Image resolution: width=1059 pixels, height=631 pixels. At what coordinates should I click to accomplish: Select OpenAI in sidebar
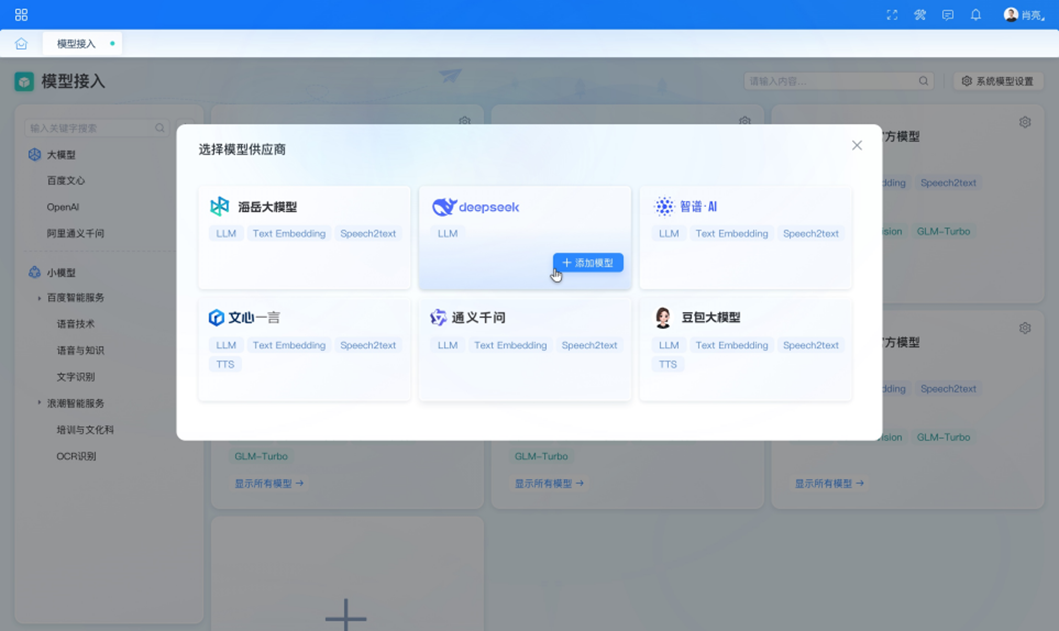[63, 207]
